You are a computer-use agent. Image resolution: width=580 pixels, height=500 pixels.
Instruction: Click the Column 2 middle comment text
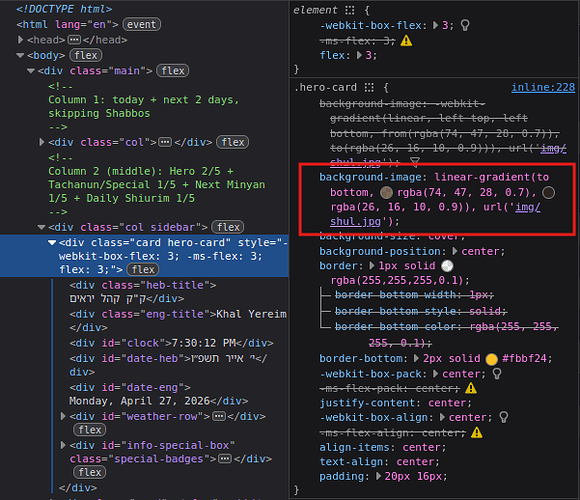pos(157,185)
